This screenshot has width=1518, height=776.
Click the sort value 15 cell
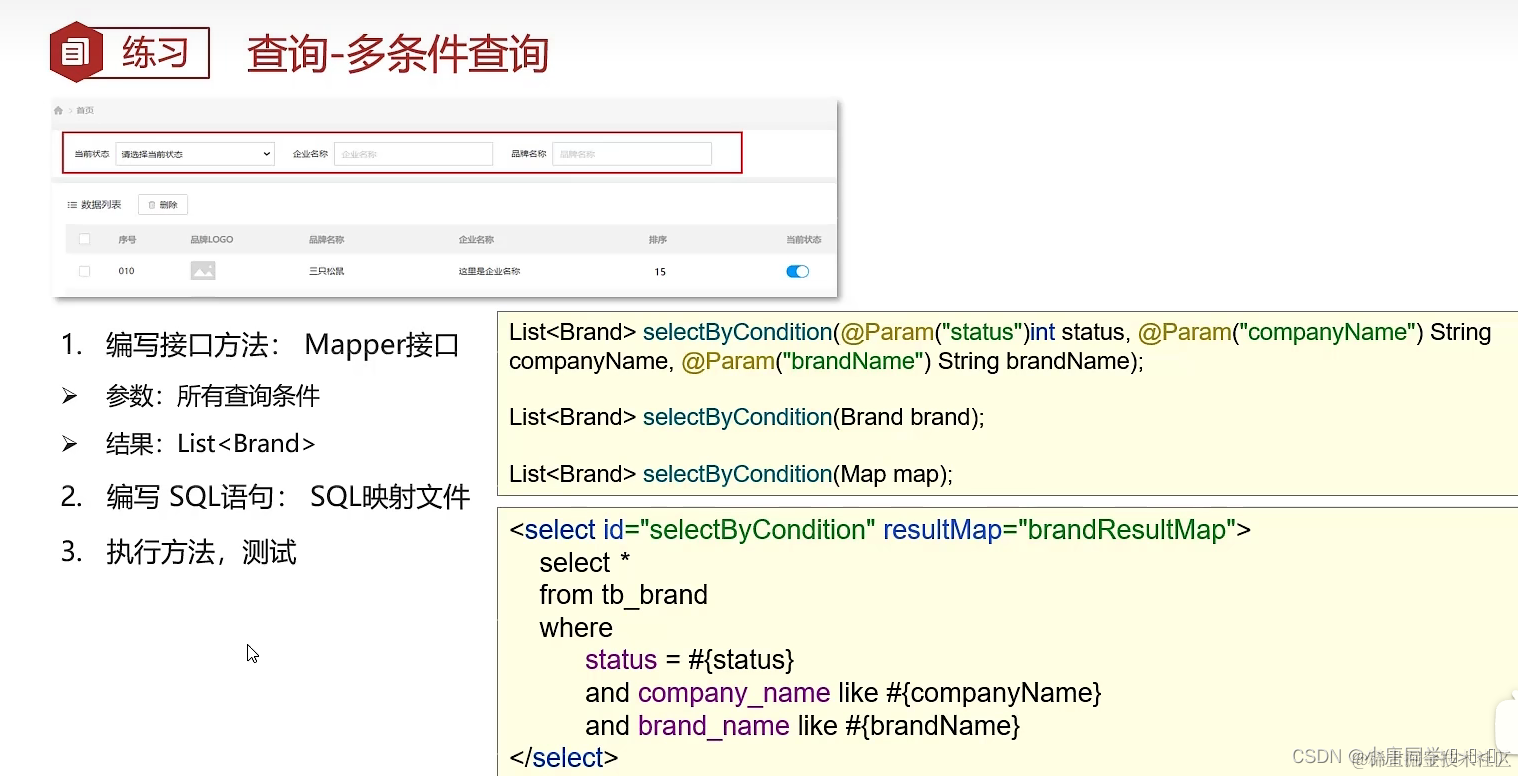tap(660, 272)
